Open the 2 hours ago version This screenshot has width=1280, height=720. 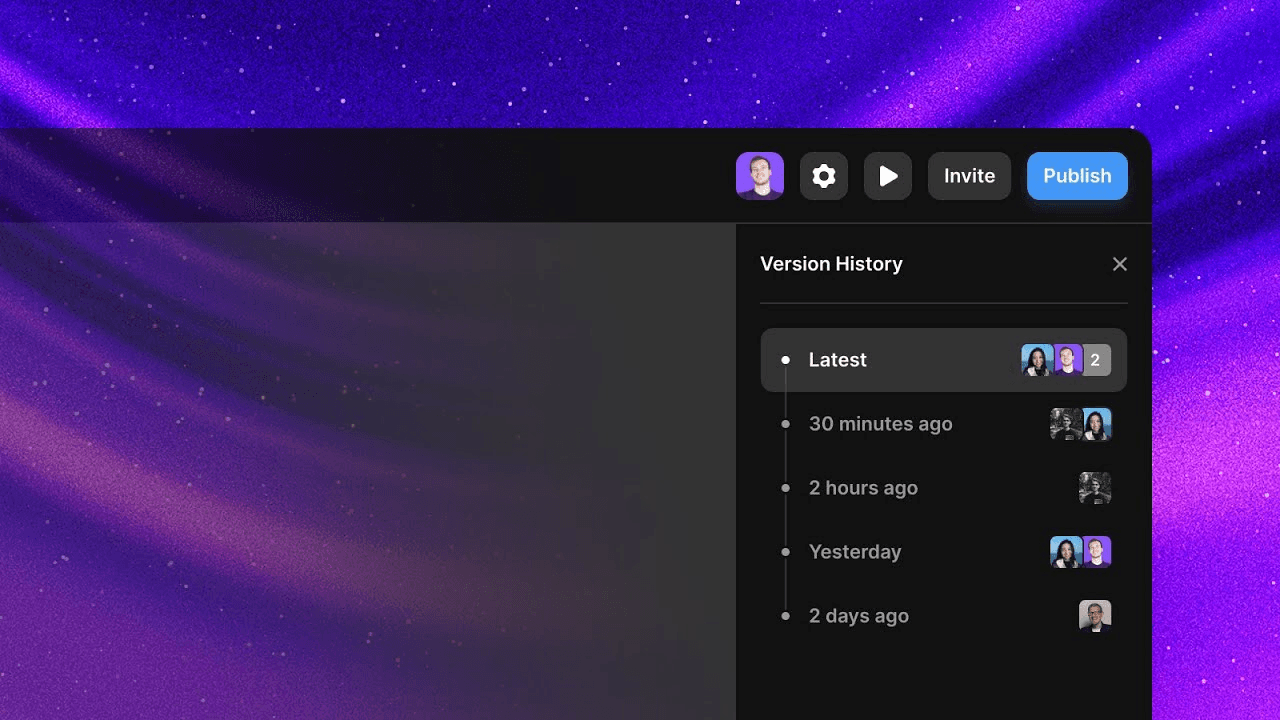[863, 488]
